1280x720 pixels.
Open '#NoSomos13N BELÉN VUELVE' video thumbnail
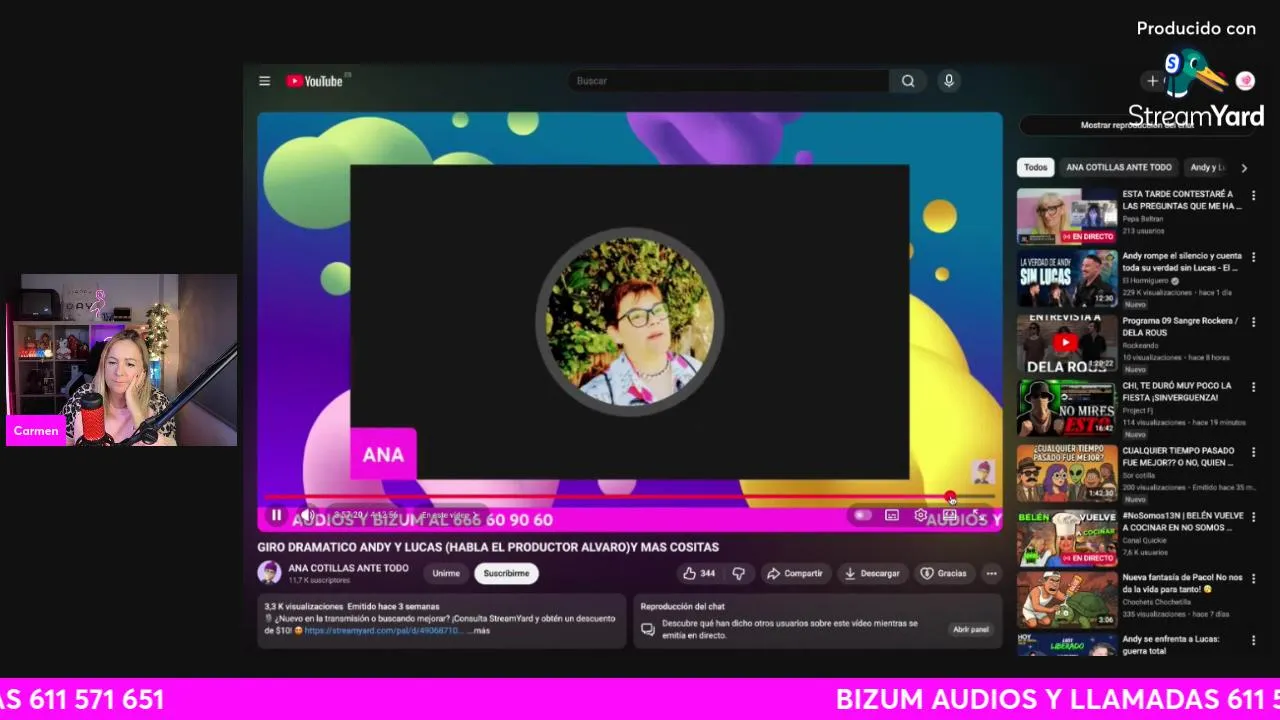pyautogui.click(x=1067, y=538)
